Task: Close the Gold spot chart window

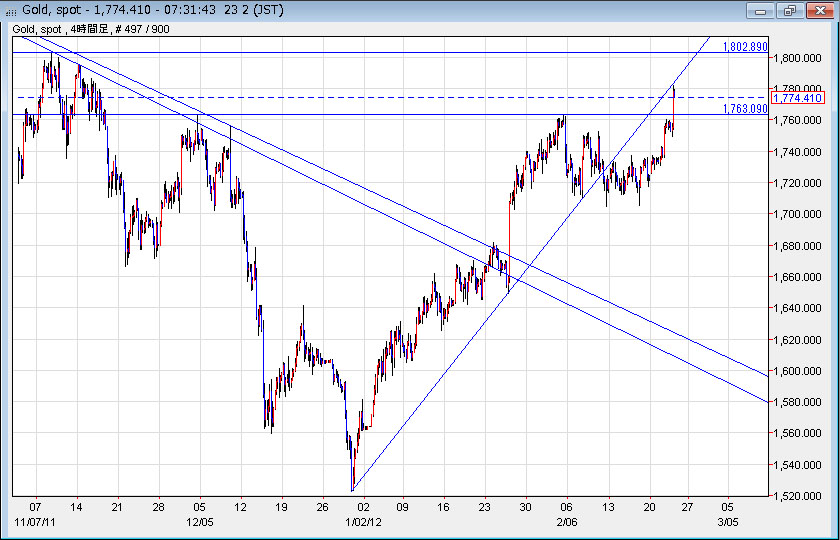Action: [x=817, y=10]
